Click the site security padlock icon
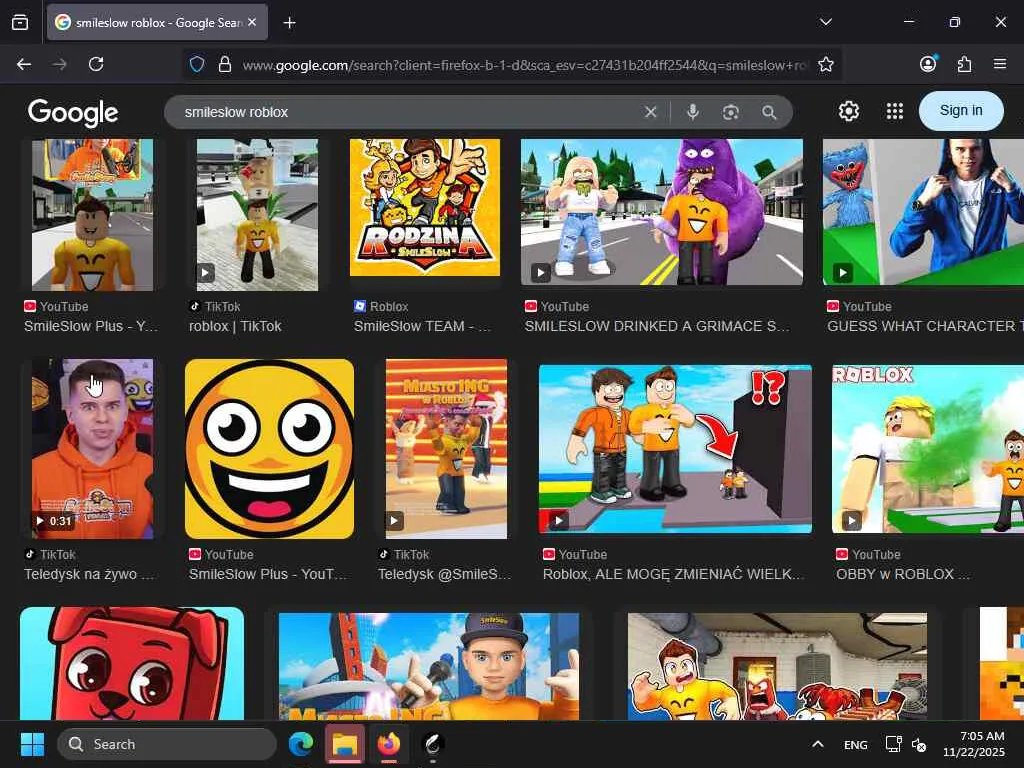Screen dimensions: 1024x768 225,64
